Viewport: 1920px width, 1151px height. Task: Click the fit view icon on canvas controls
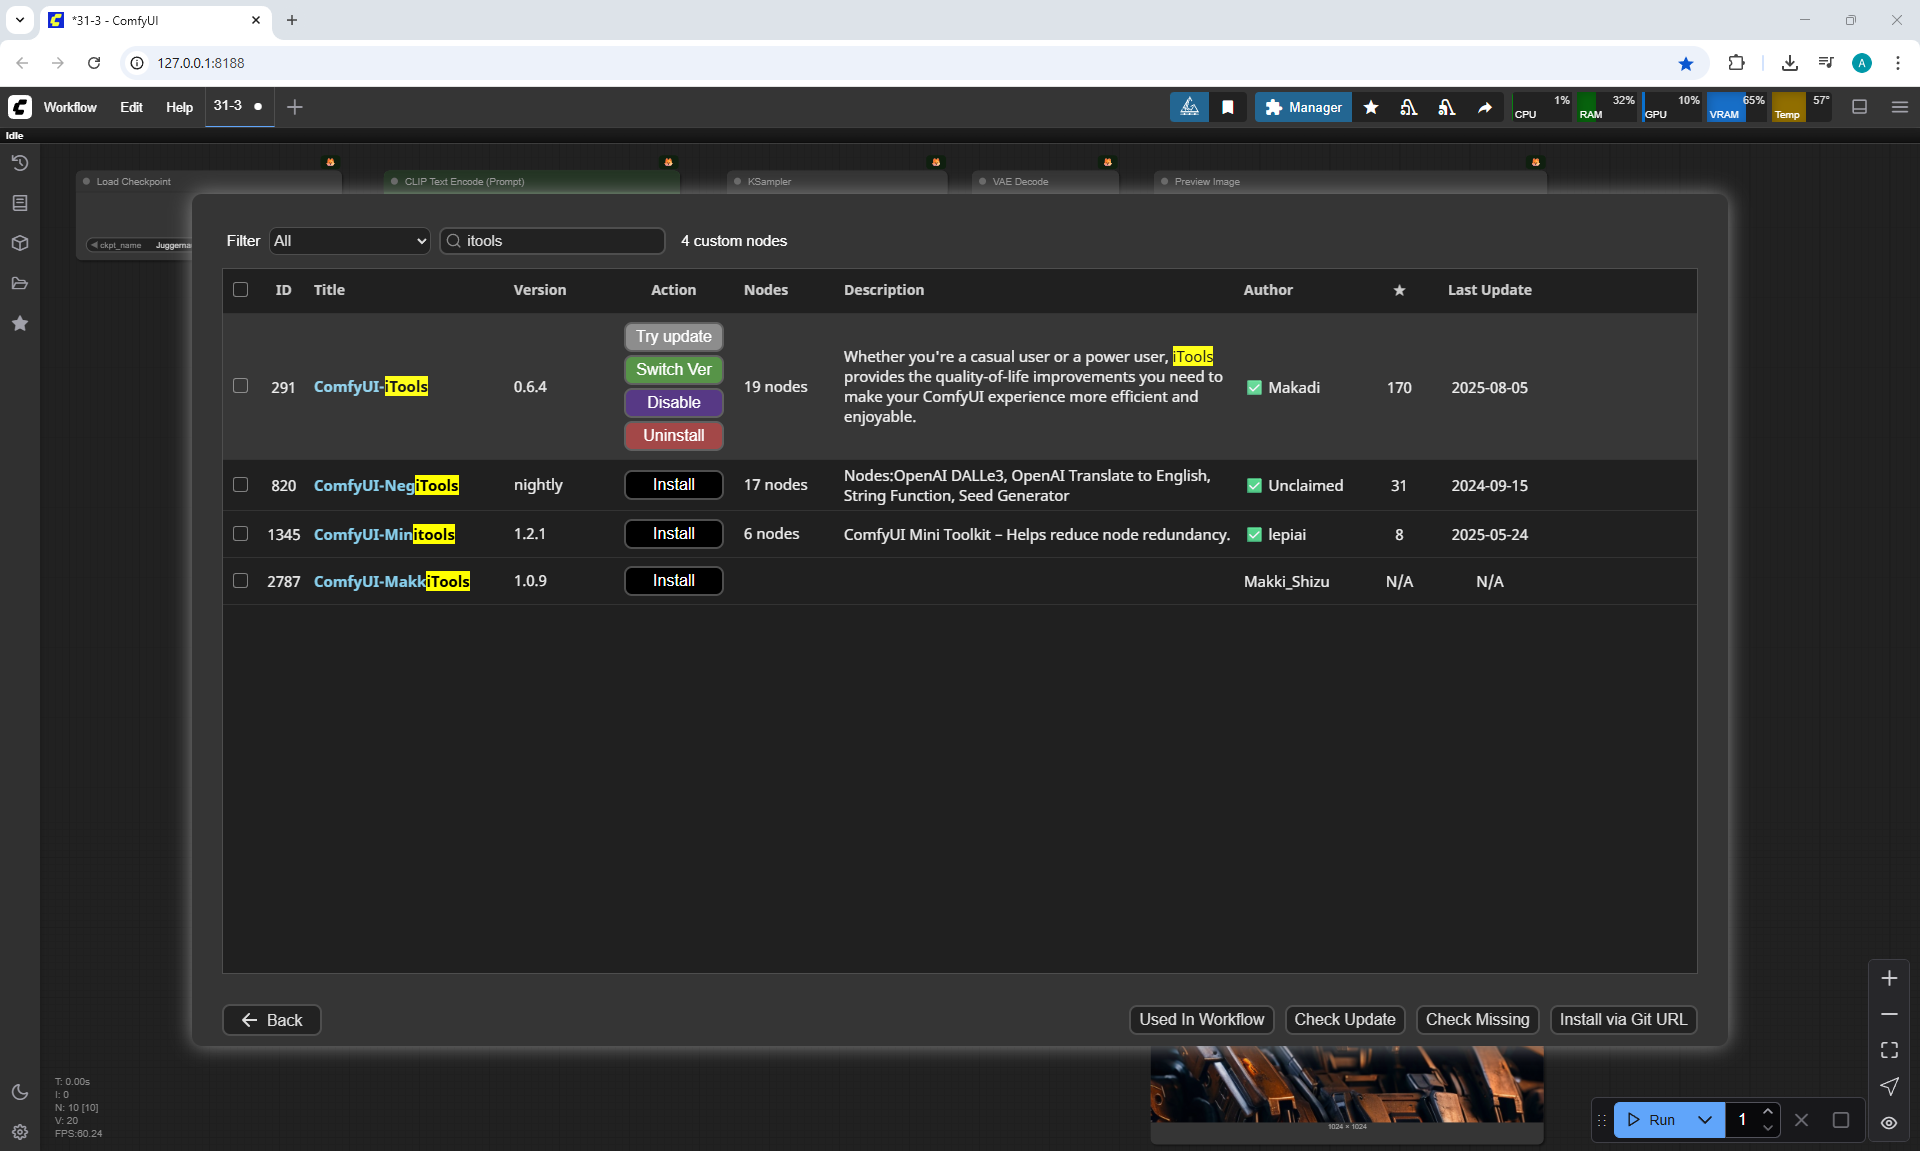(x=1889, y=1050)
